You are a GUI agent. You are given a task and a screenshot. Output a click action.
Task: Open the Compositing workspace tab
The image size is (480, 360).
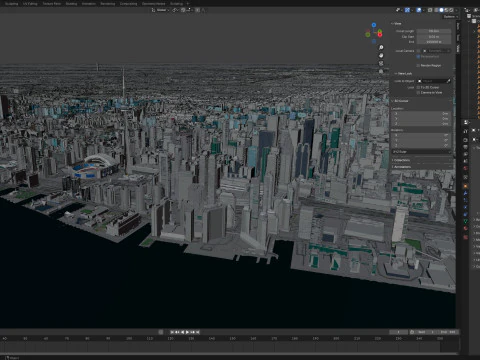[x=128, y=4]
